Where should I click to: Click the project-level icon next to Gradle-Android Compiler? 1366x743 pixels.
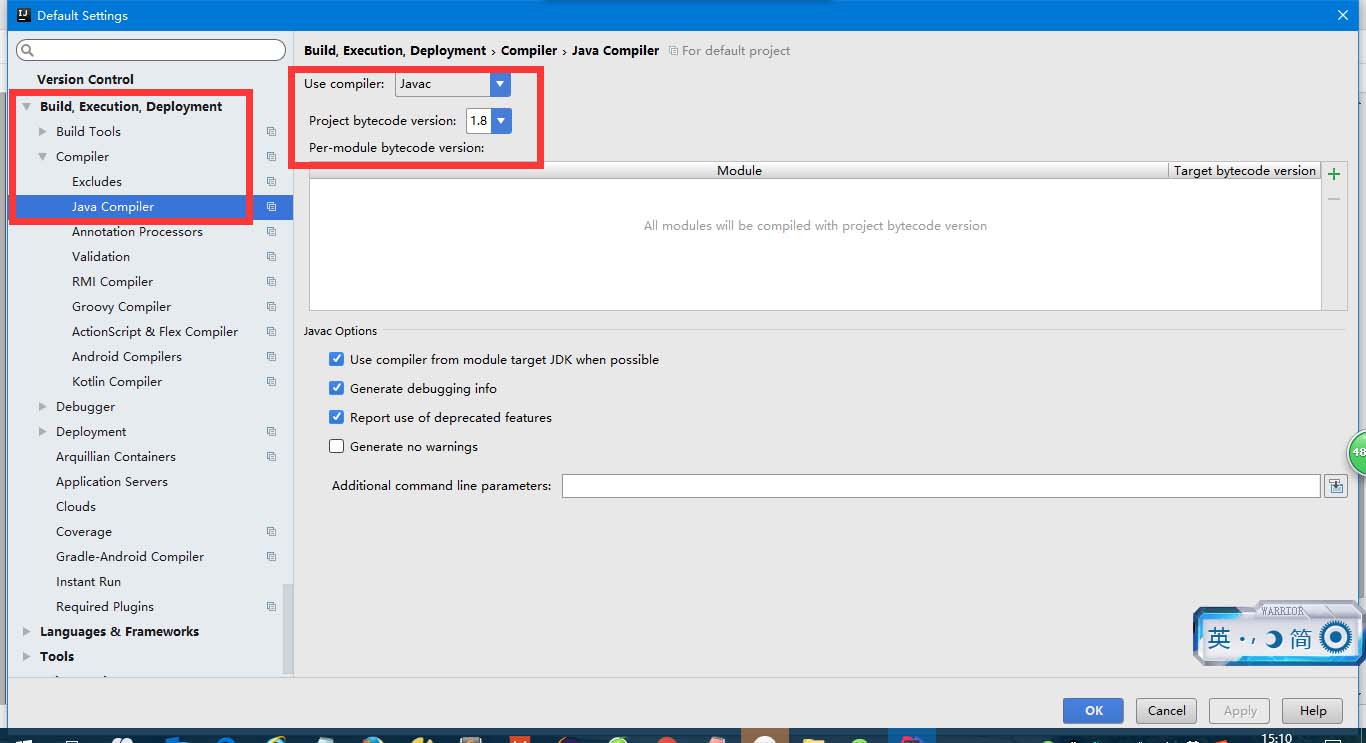271,557
